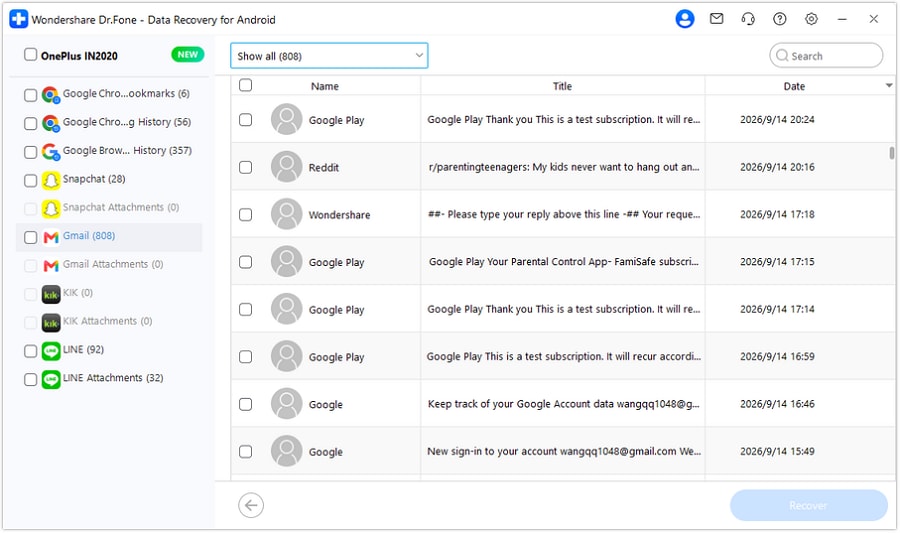Open email '##- Please type your reply above'
The width and height of the screenshot is (900, 533).
[x=564, y=214]
